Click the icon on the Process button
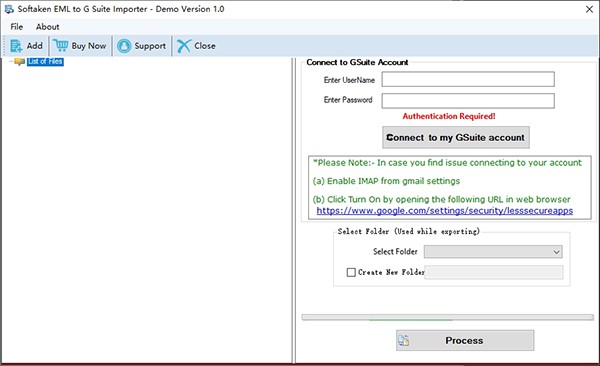 pos(404,340)
